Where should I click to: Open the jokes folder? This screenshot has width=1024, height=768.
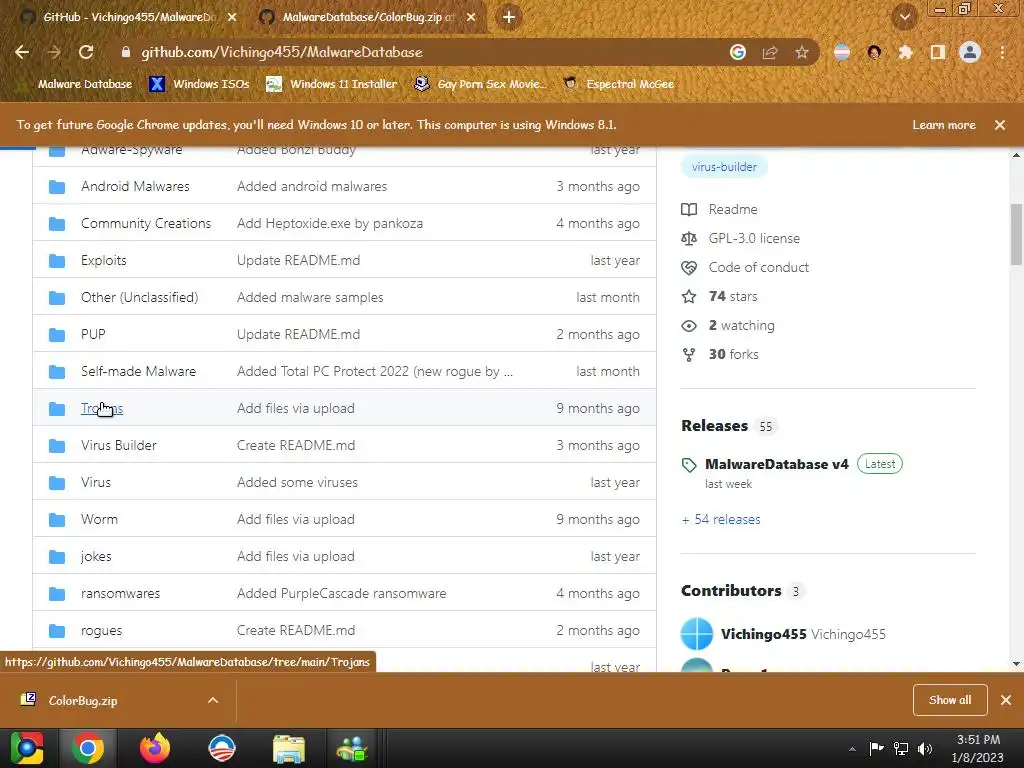pyautogui.click(x=96, y=557)
